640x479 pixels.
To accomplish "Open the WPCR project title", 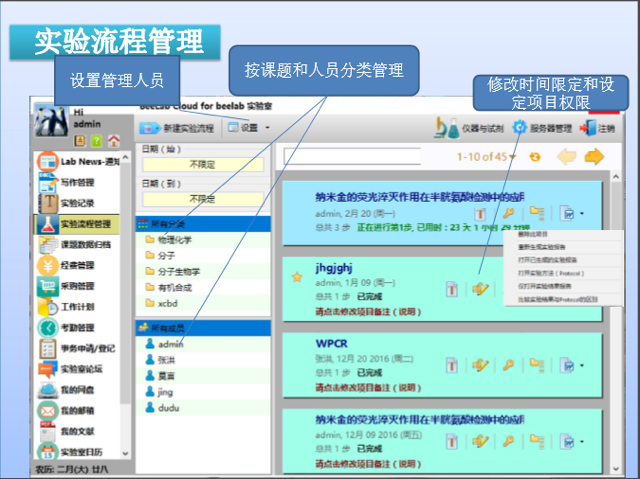I will [331, 344].
